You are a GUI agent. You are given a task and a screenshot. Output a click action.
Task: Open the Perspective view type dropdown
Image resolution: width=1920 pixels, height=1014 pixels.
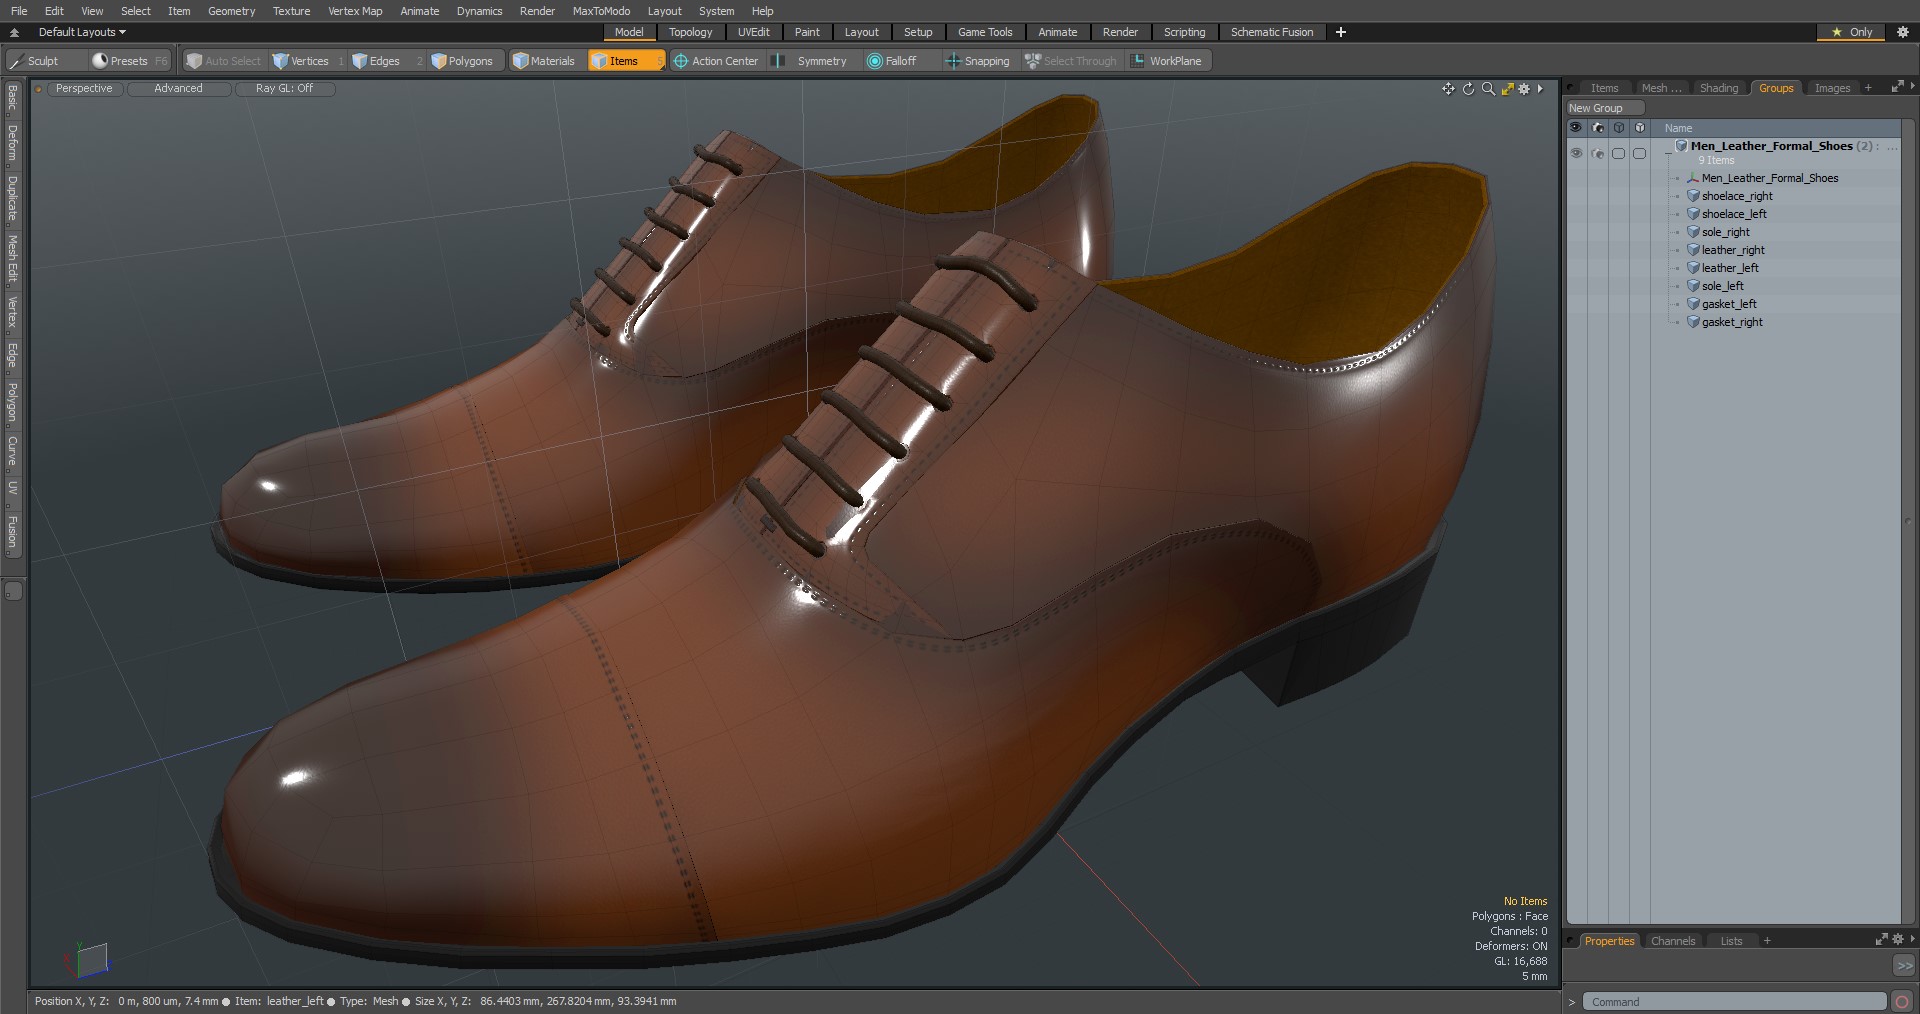pos(84,89)
